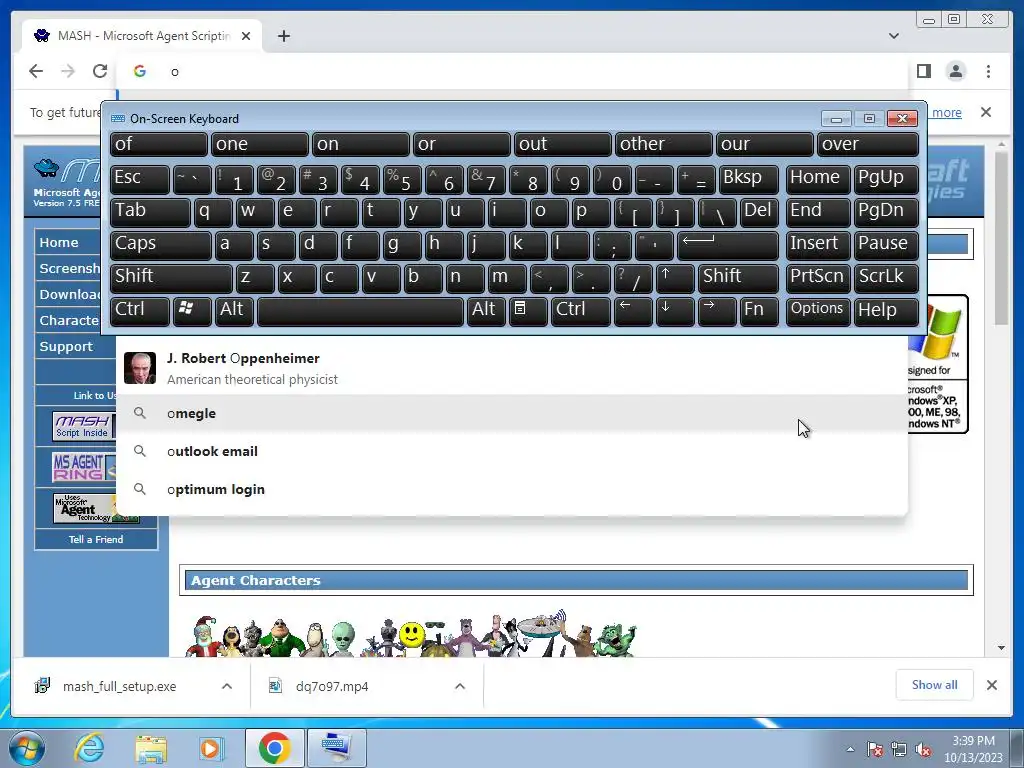Open Windows Media Player on taskbar

tap(211, 748)
